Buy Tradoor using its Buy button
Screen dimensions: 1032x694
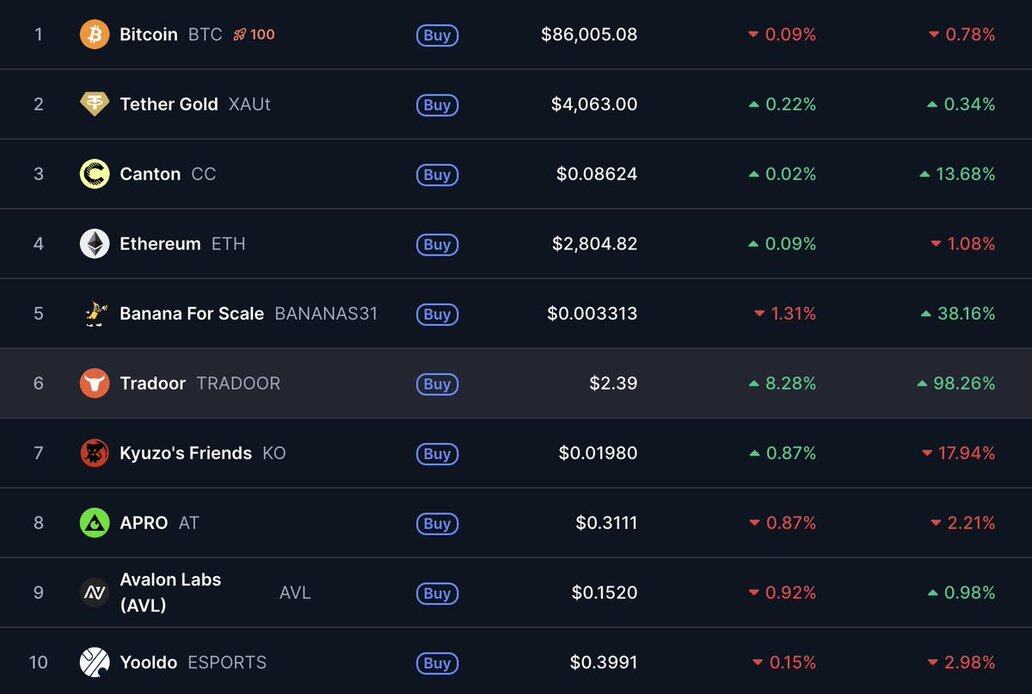(437, 384)
